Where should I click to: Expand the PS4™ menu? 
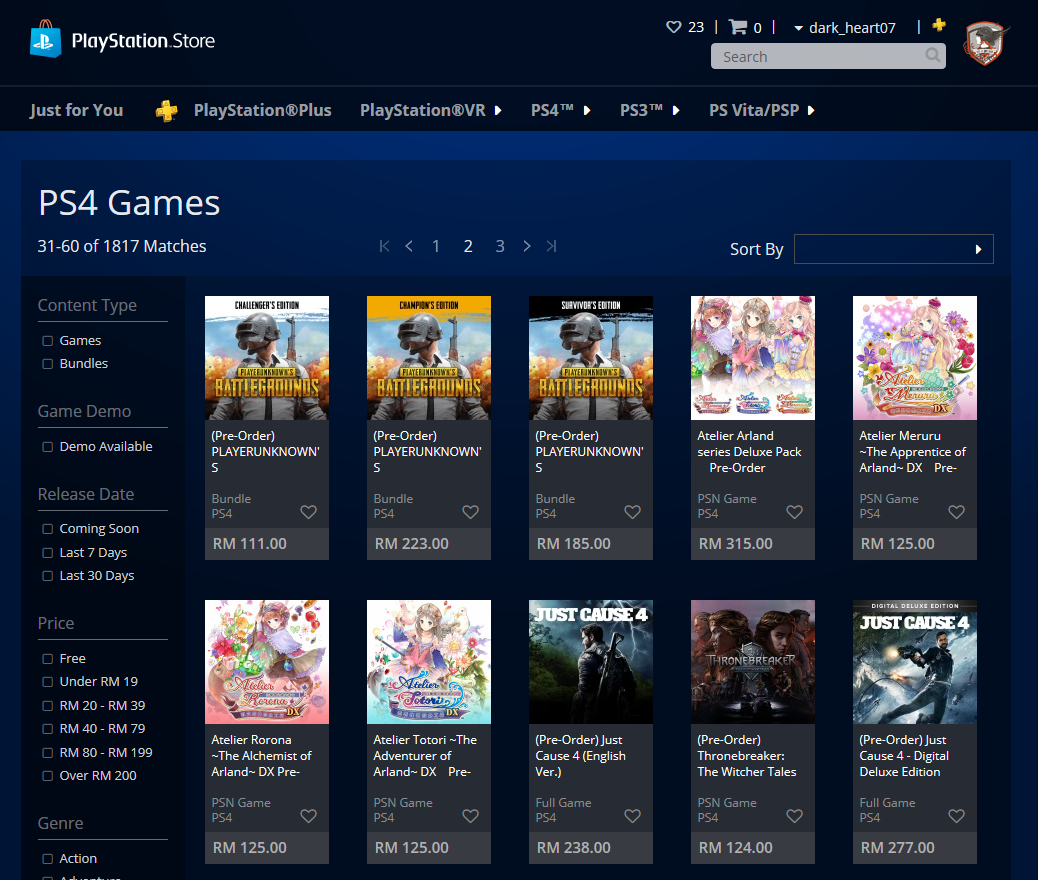[x=560, y=110]
